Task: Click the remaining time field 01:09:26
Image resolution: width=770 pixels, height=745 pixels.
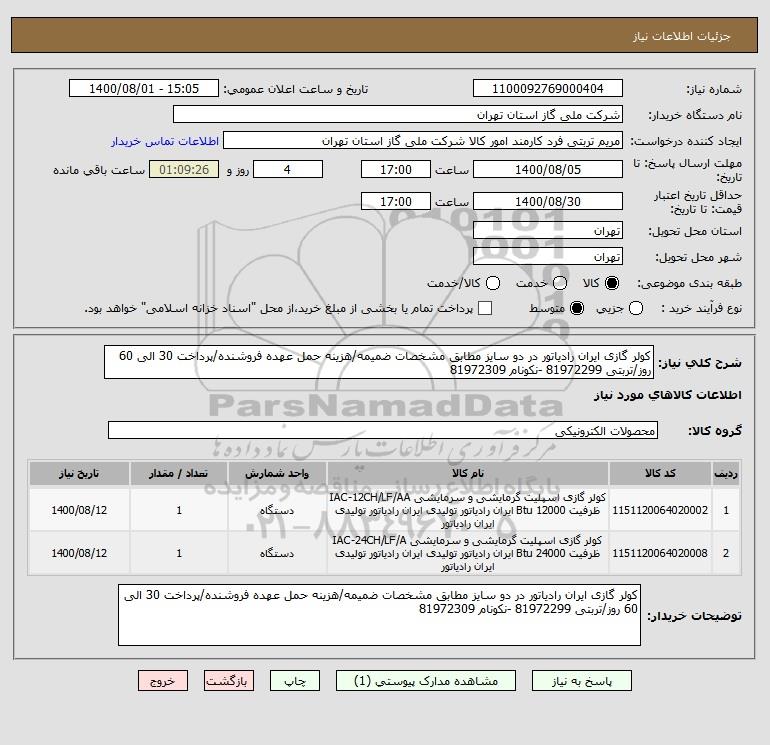Action: pos(184,169)
